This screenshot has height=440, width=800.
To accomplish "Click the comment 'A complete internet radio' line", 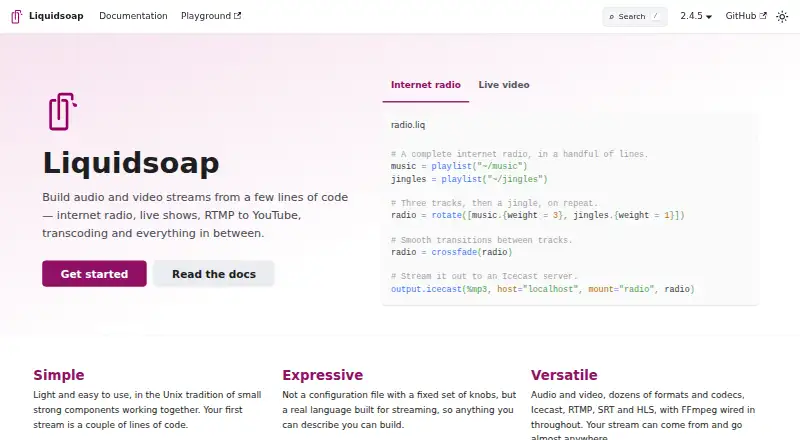I will (519, 154).
